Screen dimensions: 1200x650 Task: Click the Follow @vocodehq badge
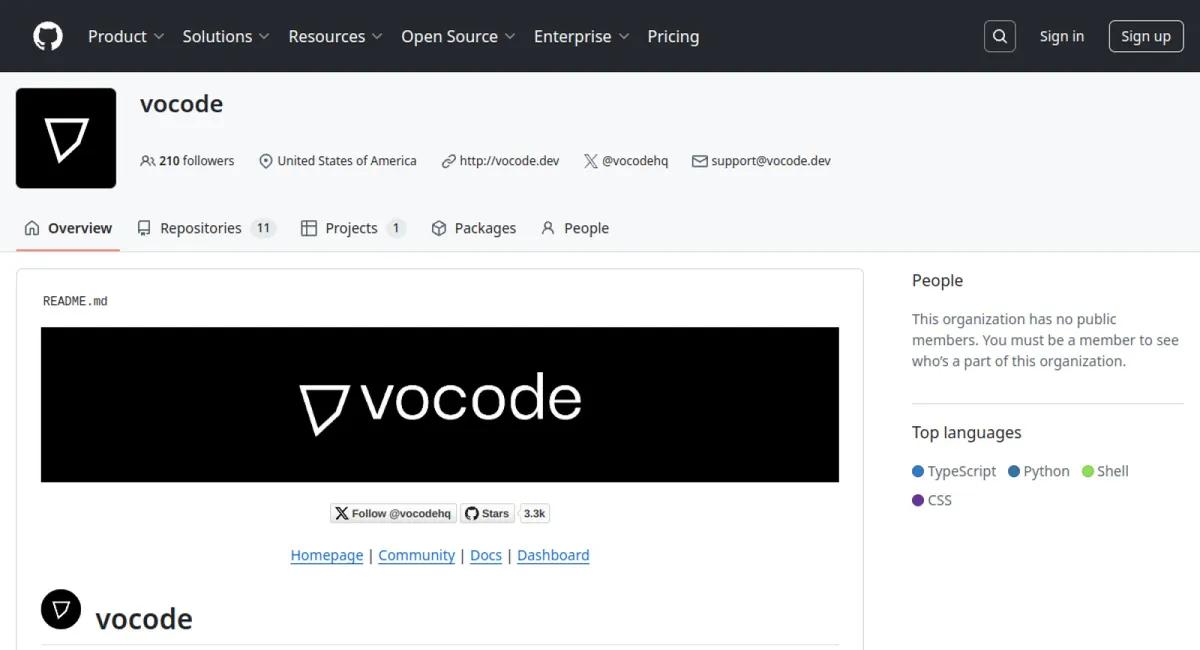[393, 513]
